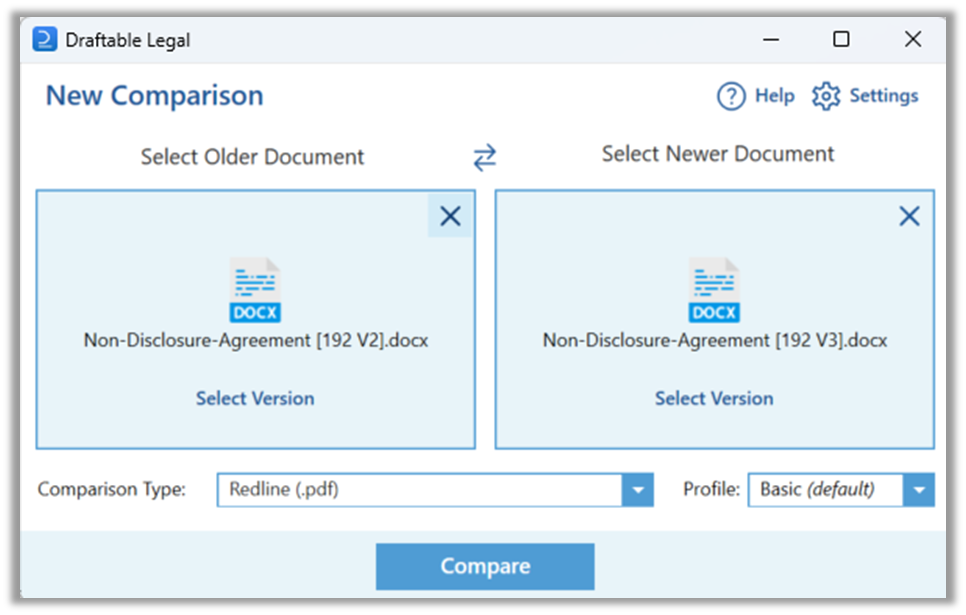Click the Select Newer Document heading
The image size is (966, 615).
pyautogui.click(x=718, y=154)
